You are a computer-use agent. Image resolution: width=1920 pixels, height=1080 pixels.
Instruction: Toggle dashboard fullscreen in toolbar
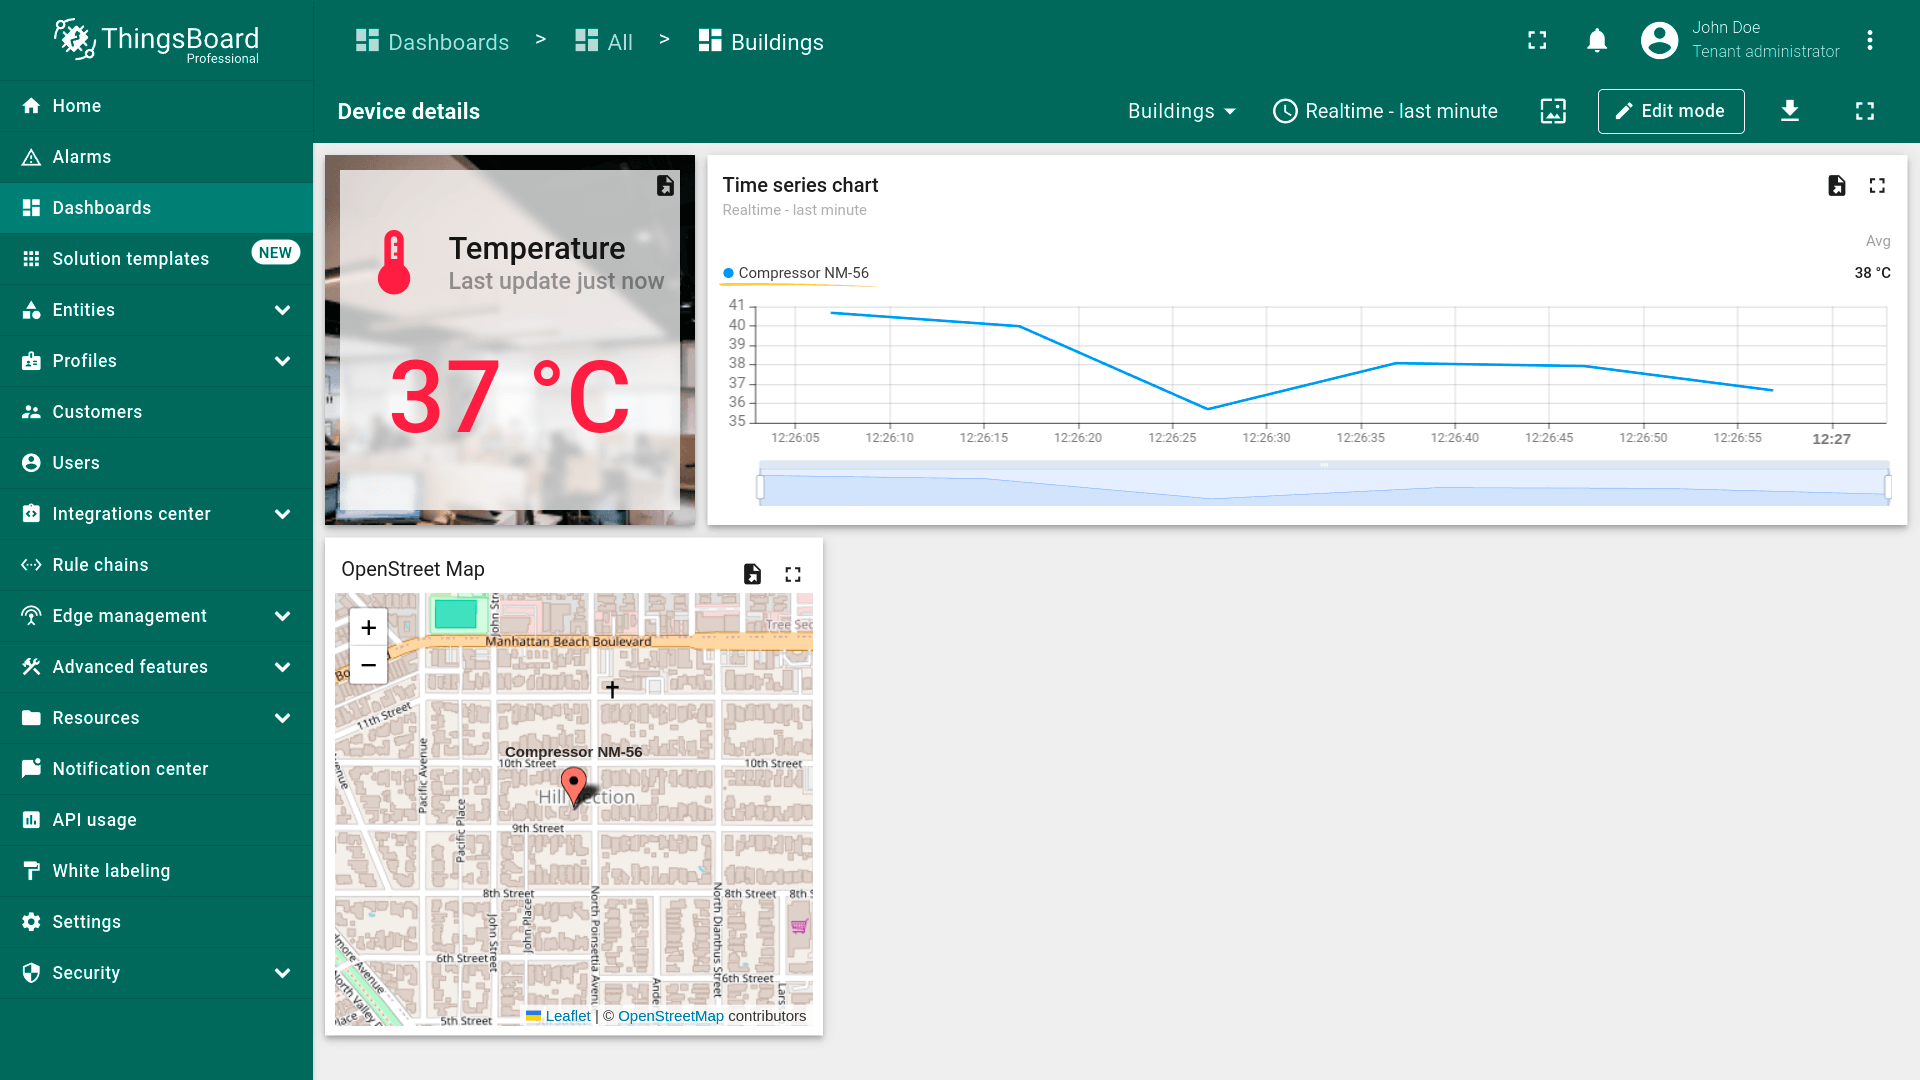(x=1864, y=111)
